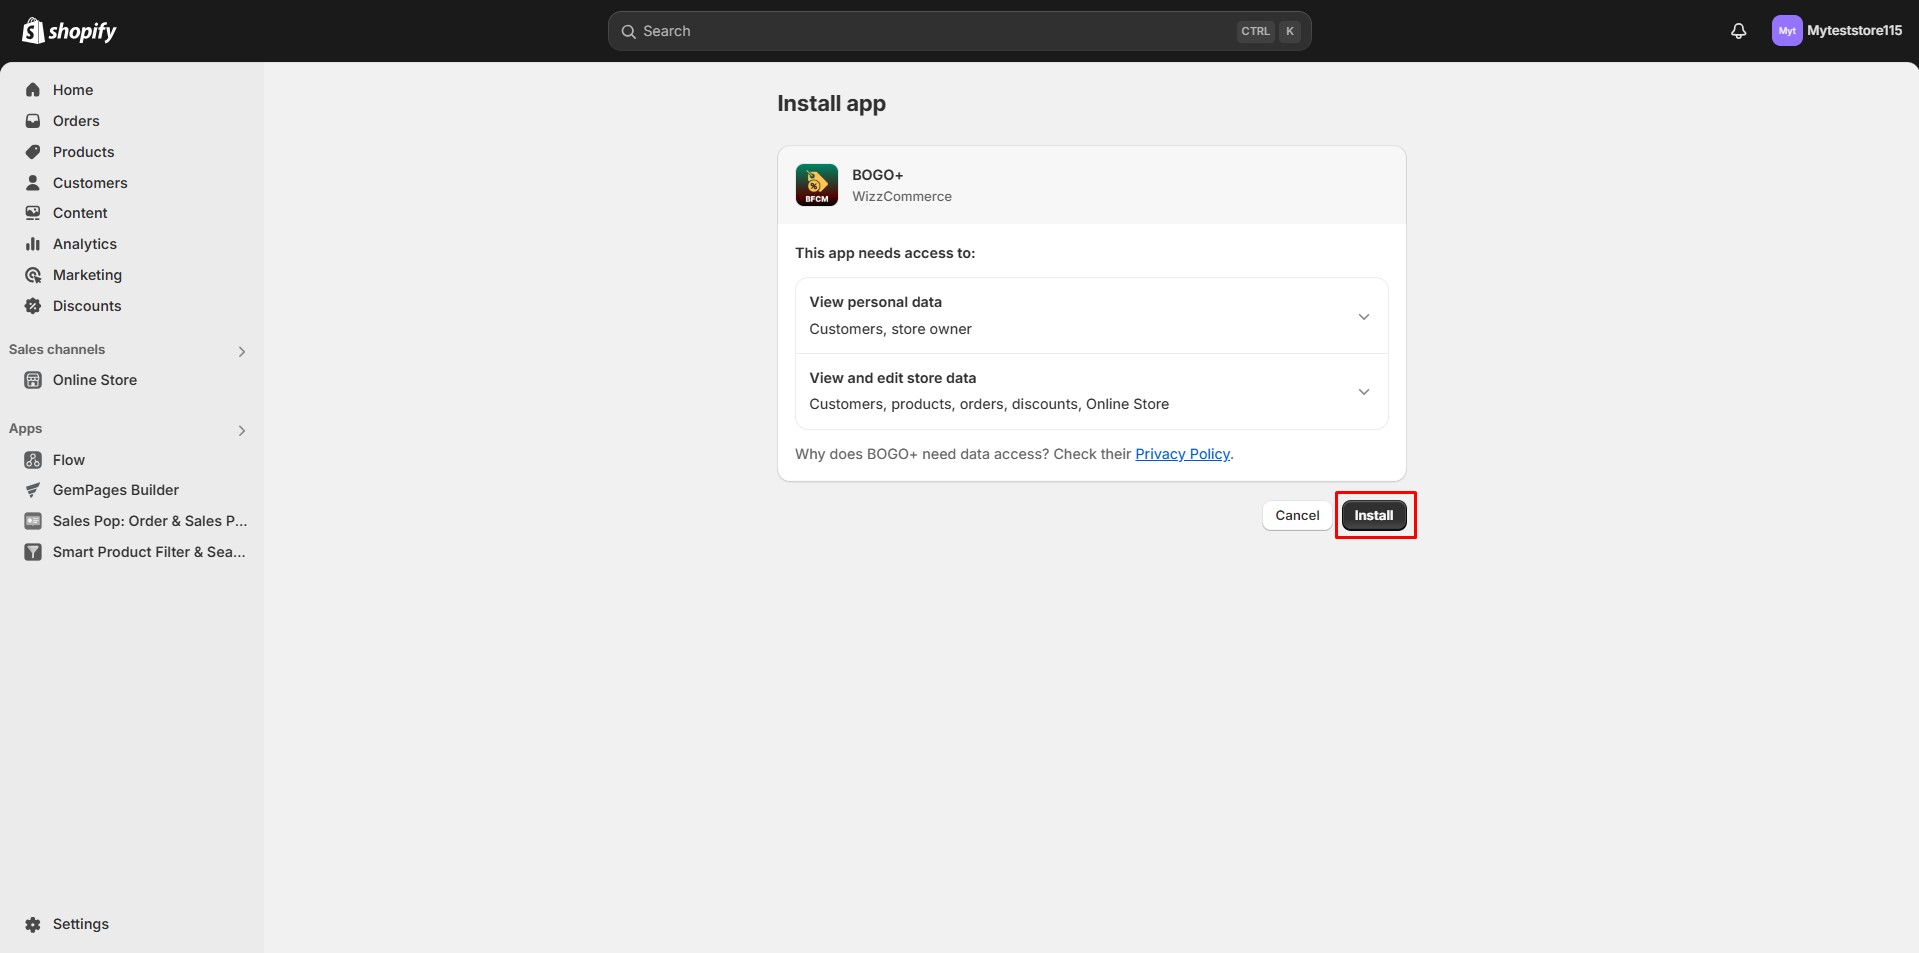Click the BOGO+ app name text
The height and width of the screenshot is (953, 1919).
point(878,175)
